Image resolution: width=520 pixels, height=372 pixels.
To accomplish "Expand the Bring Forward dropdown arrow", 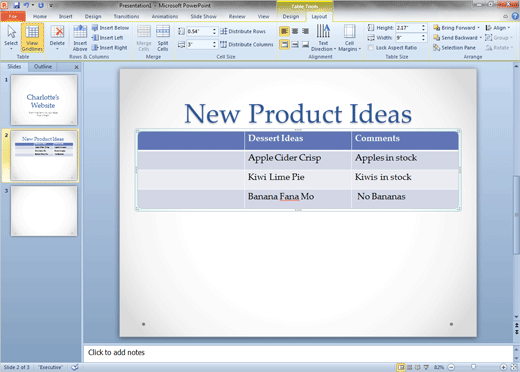I will pos(479,28).
